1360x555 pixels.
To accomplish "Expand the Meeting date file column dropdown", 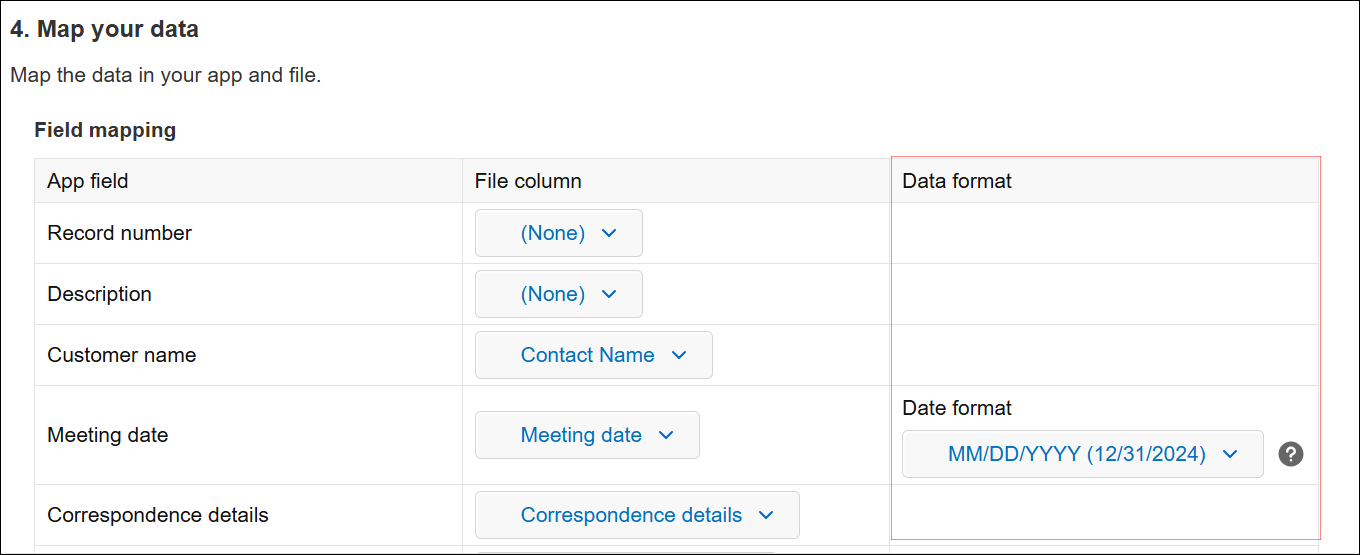I will pyautogui.click(x=587, y=435).
